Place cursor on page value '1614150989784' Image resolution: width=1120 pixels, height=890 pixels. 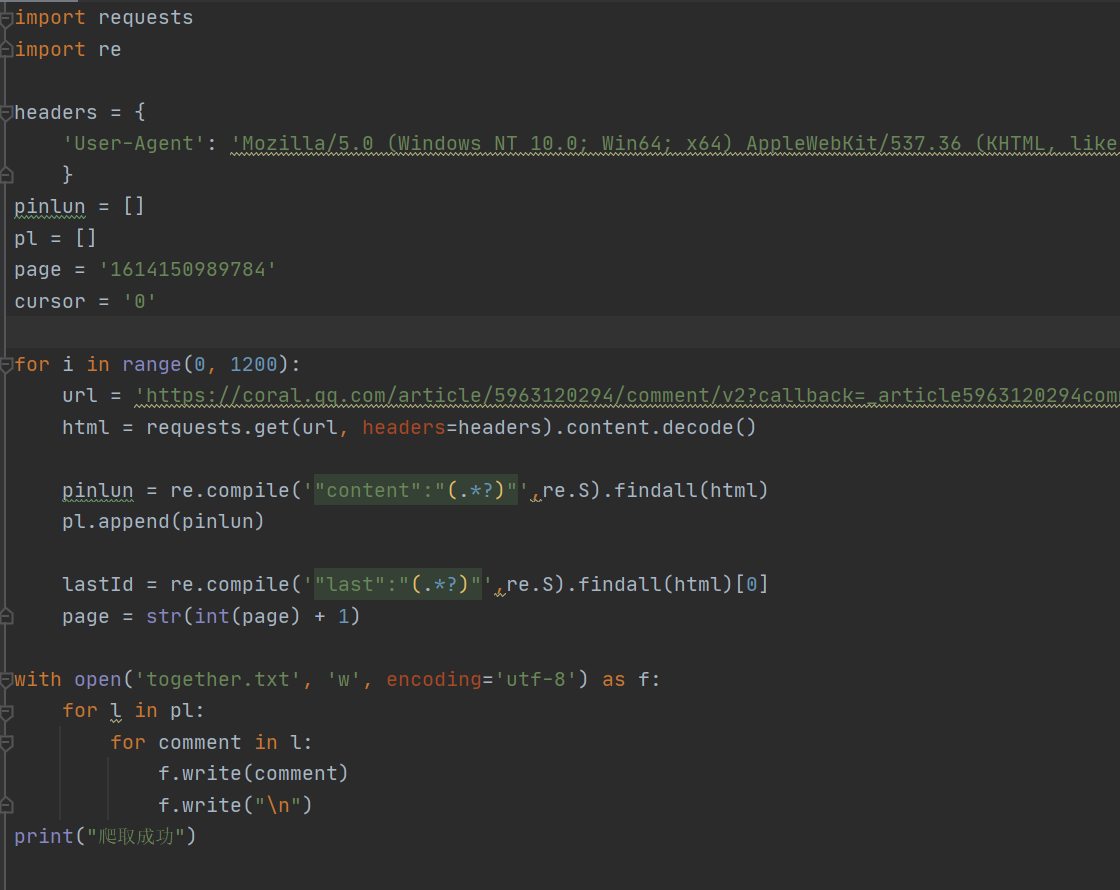pyautogui.click(x=187, y=270)
